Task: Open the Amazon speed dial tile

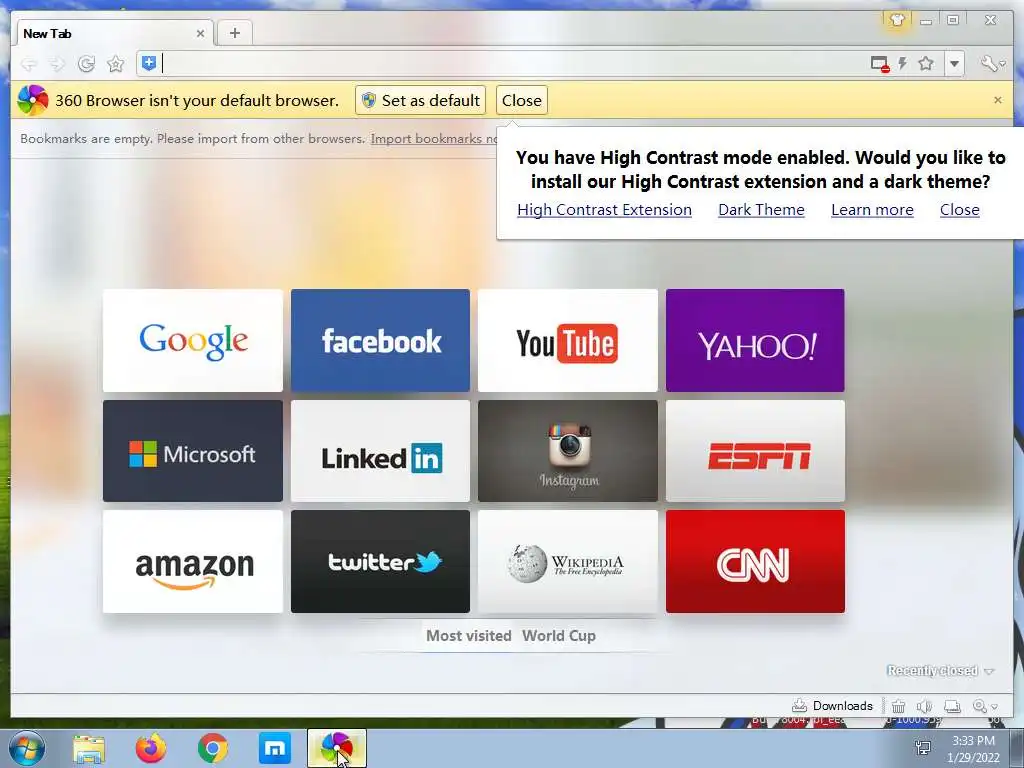Action: click(193, 562)
